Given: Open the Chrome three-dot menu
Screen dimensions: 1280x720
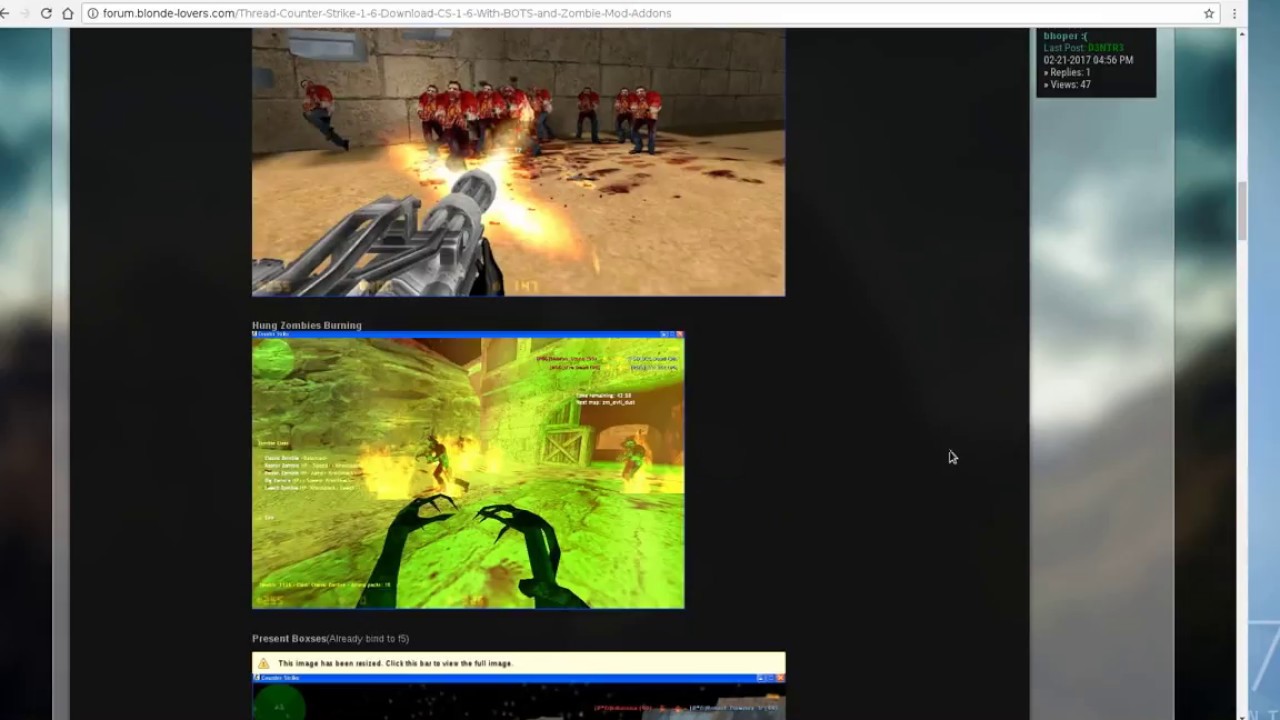Looking at the screenshot, I should (x=1235, y=13).
